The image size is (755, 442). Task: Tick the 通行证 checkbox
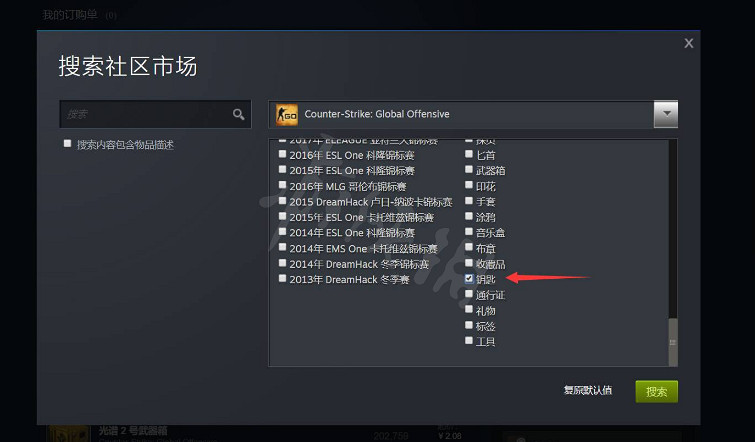point(469,294)
